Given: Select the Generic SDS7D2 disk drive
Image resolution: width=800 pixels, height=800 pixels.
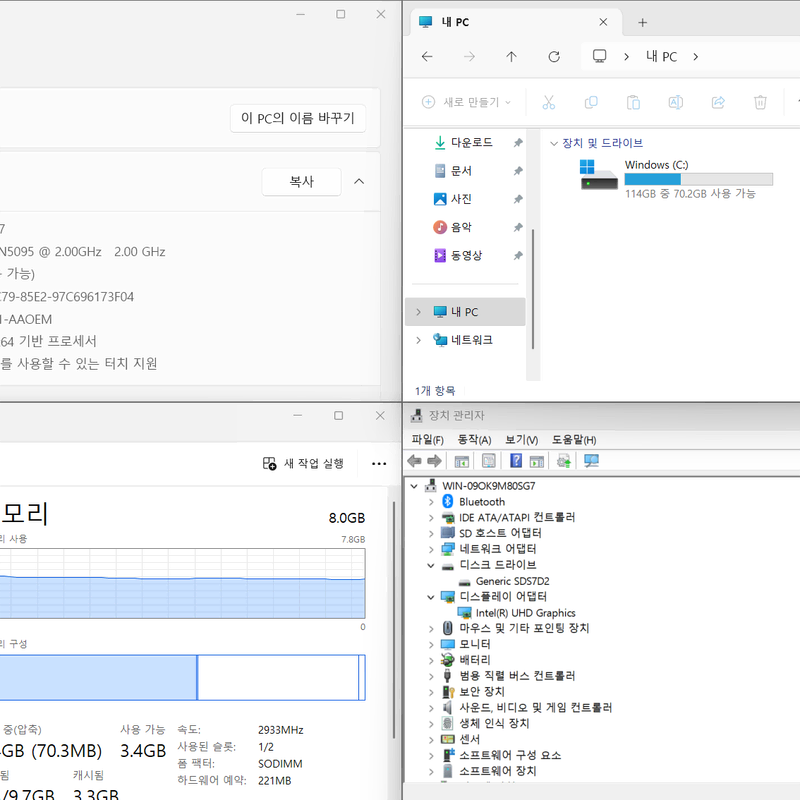Looking at the screenshot, I should (512, 581).
